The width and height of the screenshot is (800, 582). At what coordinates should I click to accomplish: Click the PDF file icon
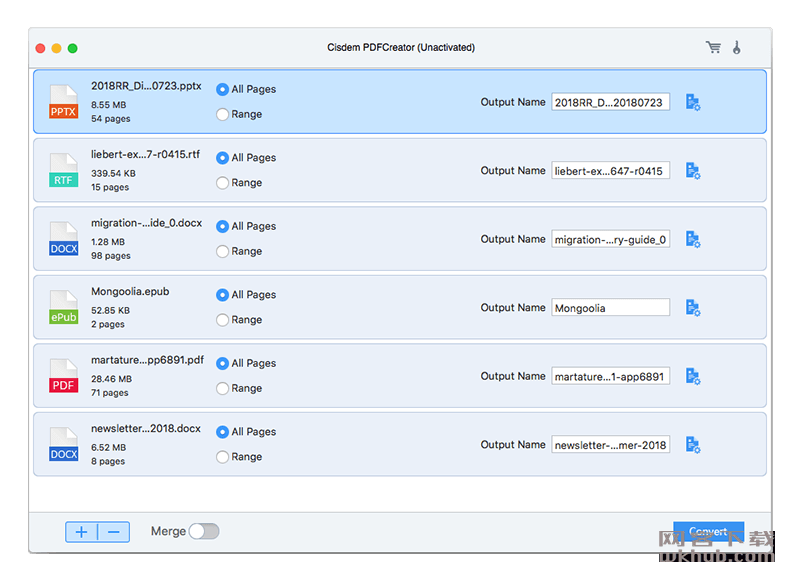click(x=63, y=376)
